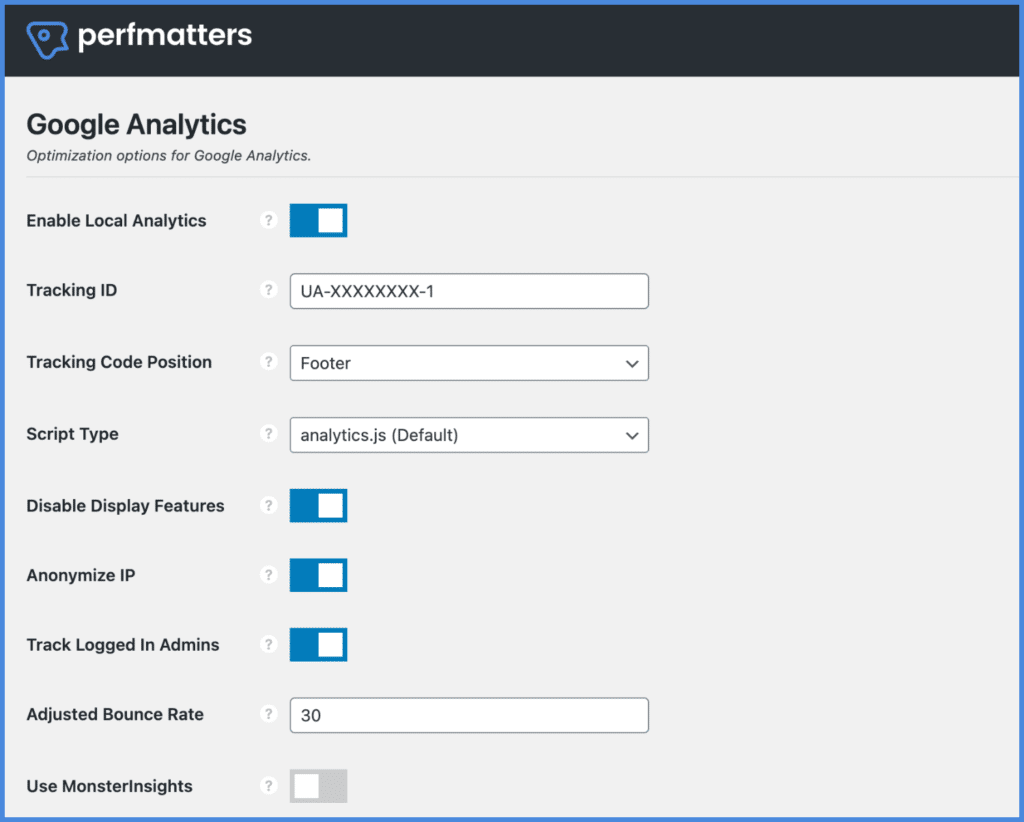1024x822 pixels.
Task: Open help tooltip for Tracking ID
Action: pos(268,289)
